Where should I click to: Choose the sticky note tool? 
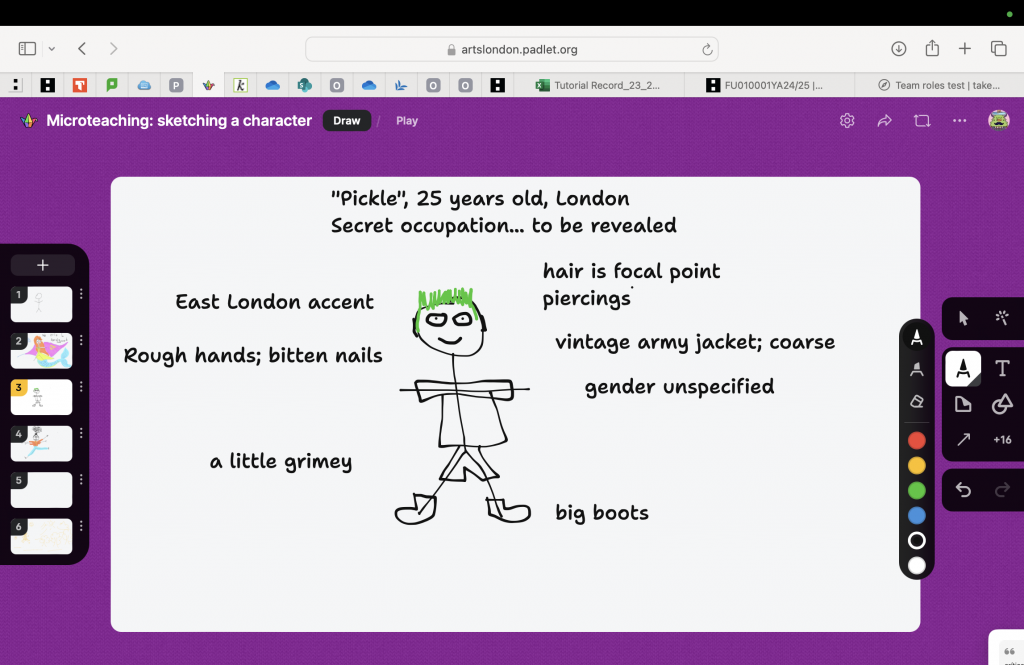coord(963,404)
